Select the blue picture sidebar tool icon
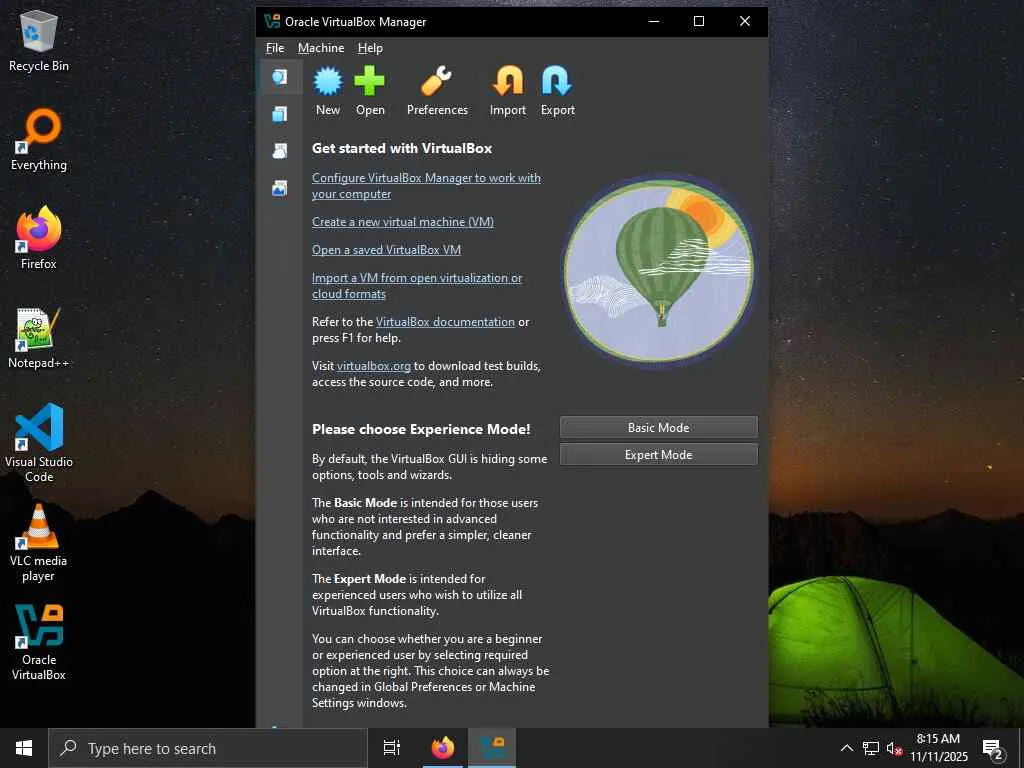1024x768 pixels. pos(280,189)
